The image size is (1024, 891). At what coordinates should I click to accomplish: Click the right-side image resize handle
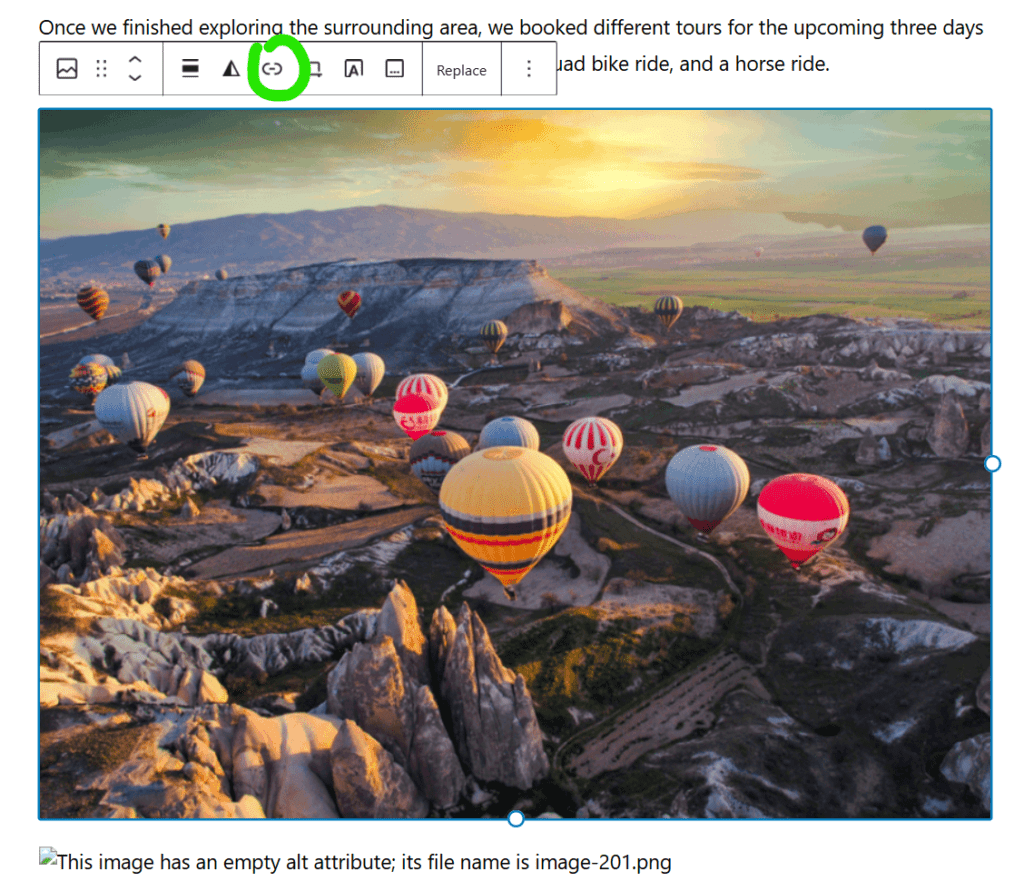point(992,463)
